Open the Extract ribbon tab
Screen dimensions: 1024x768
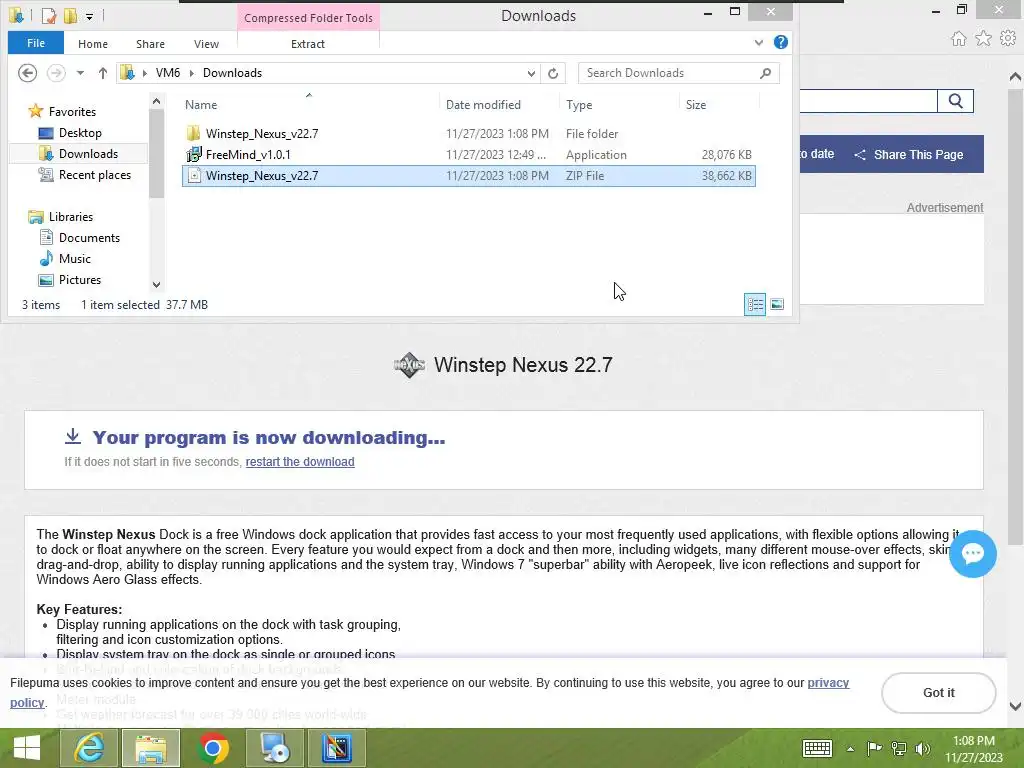(308, 44)
